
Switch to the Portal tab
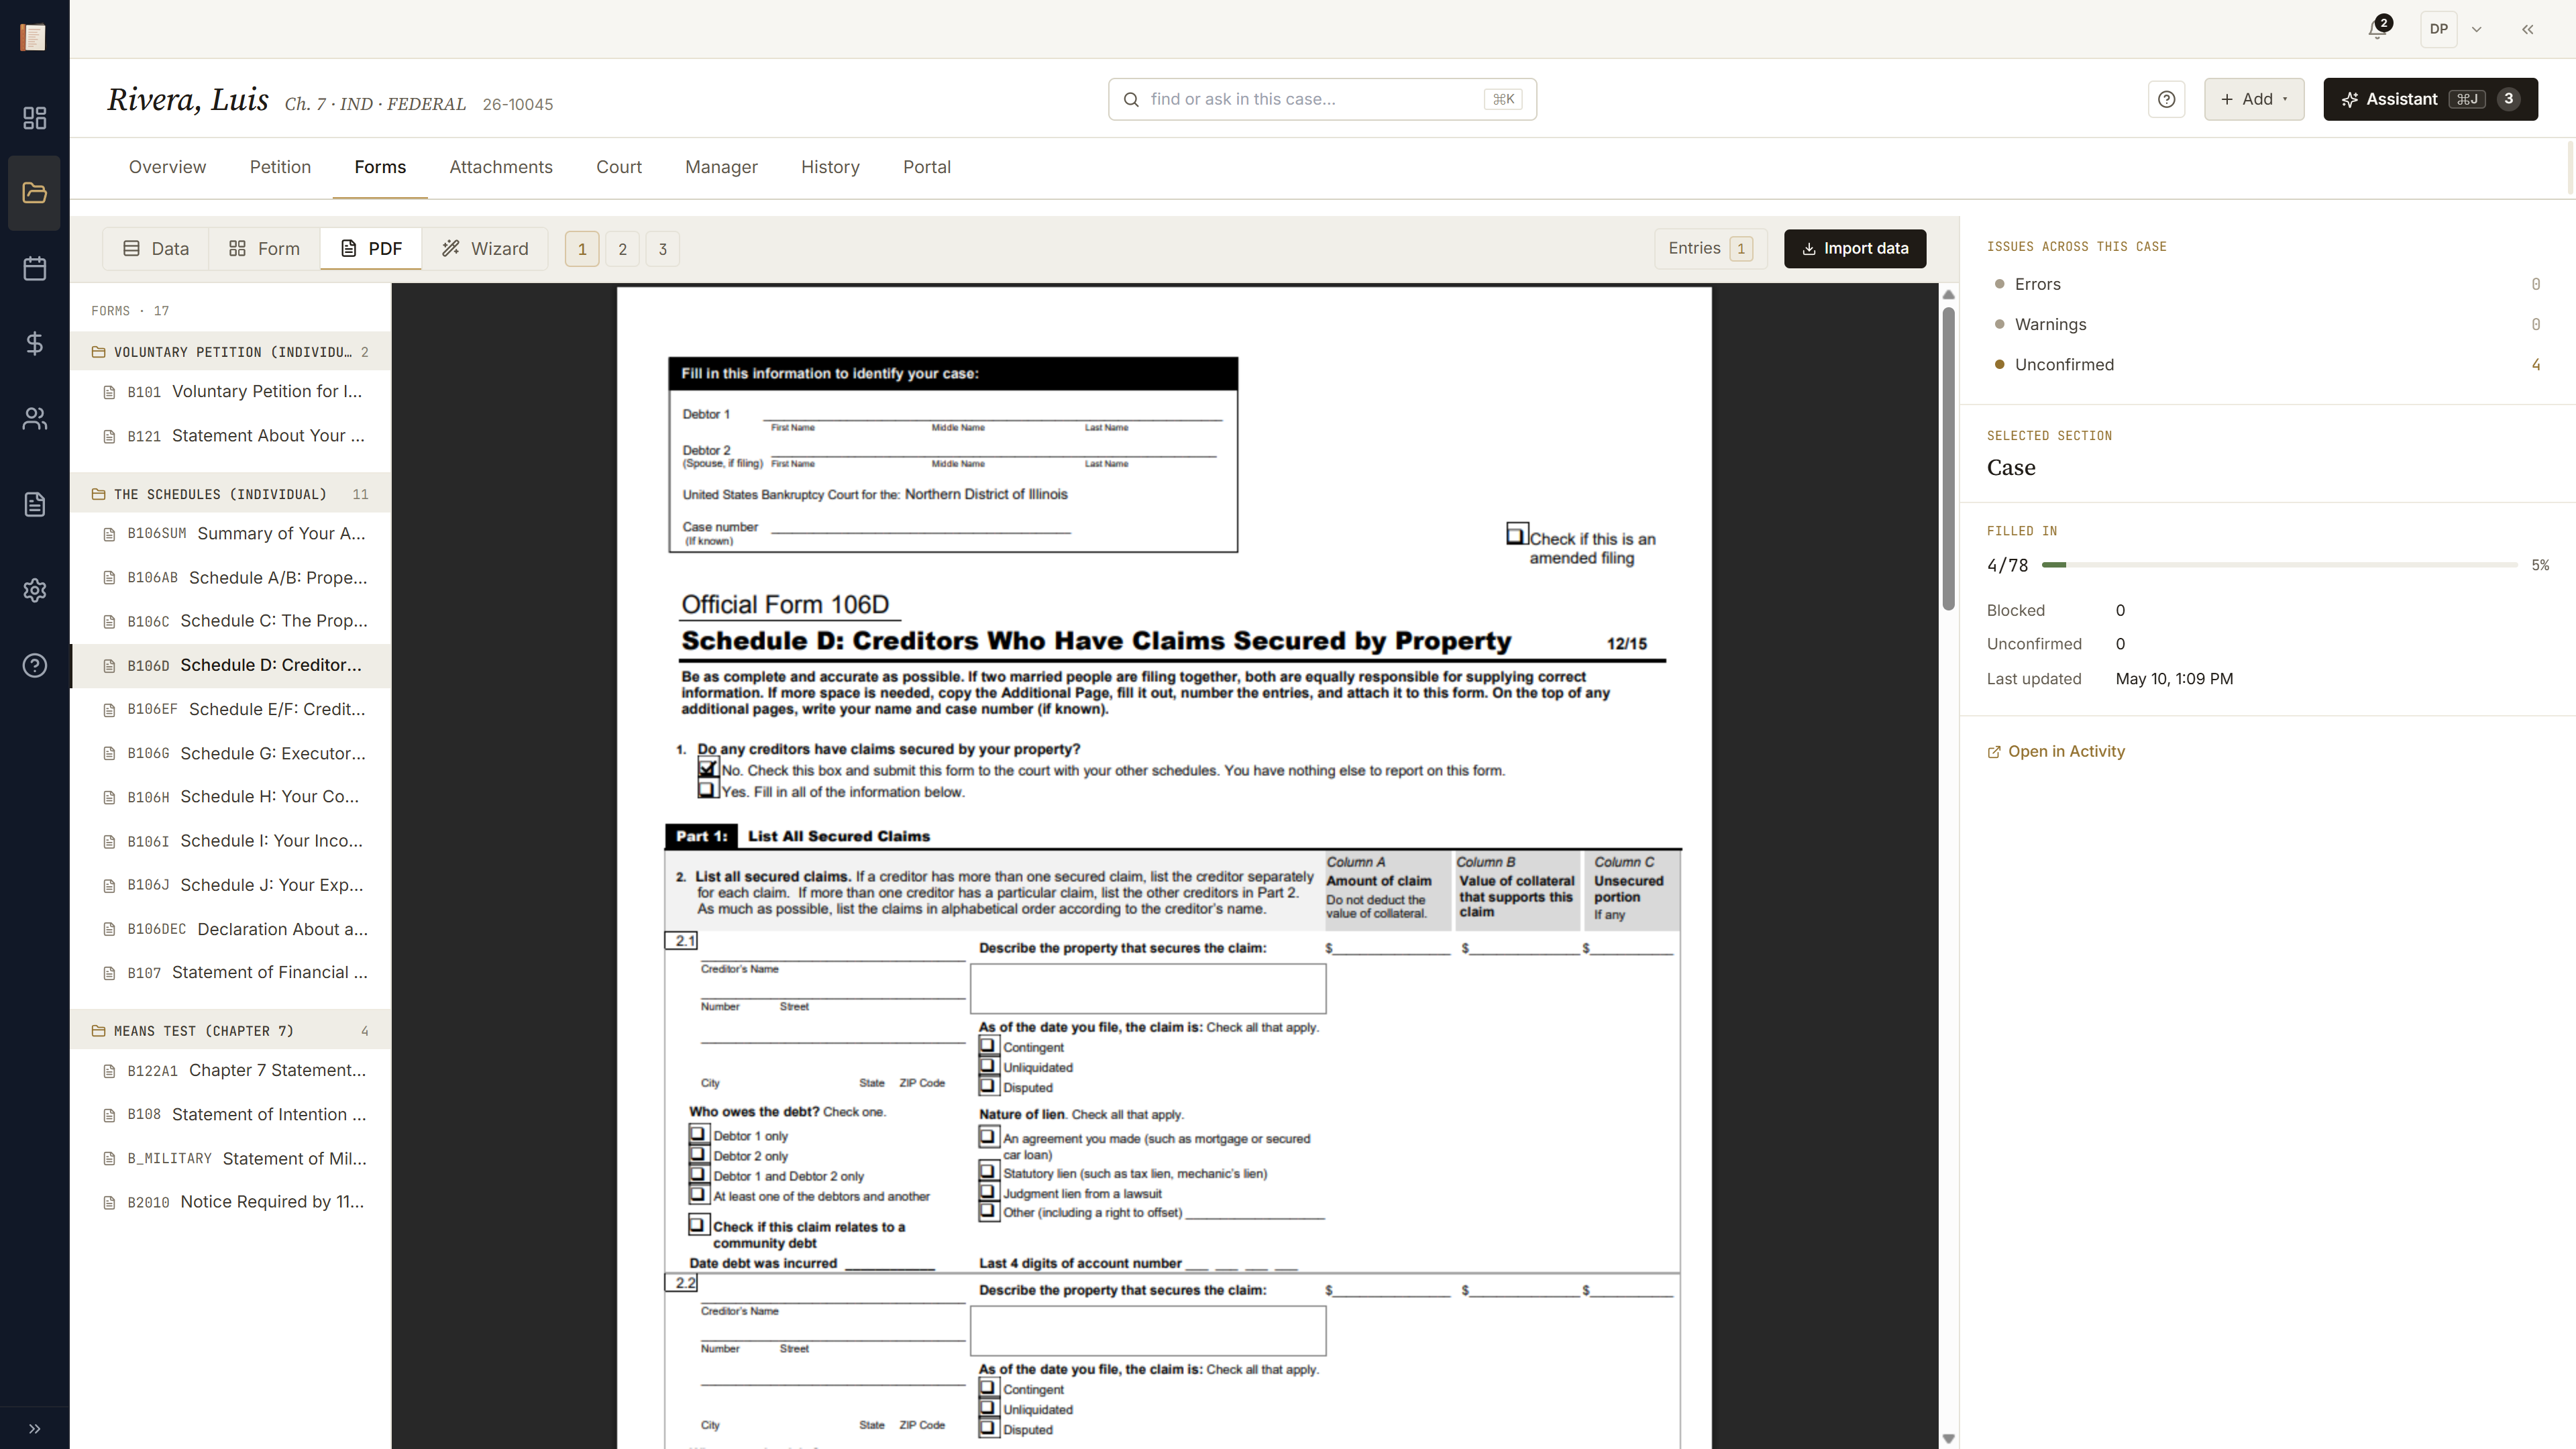[926, 167]
